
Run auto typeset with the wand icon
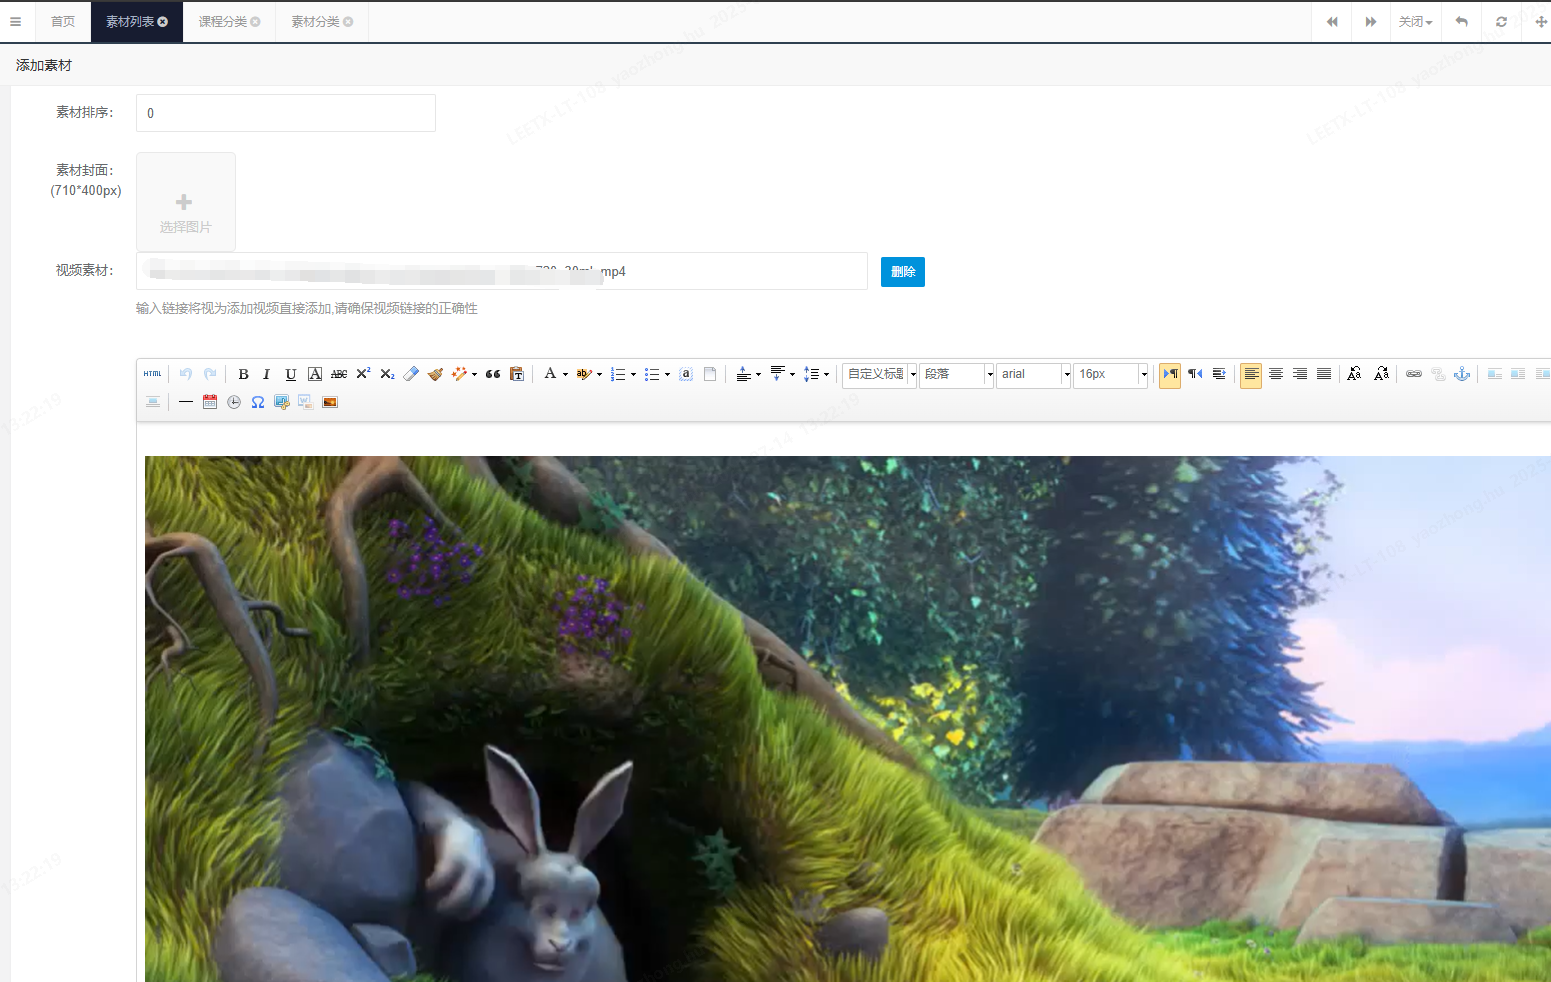point(459,374)
